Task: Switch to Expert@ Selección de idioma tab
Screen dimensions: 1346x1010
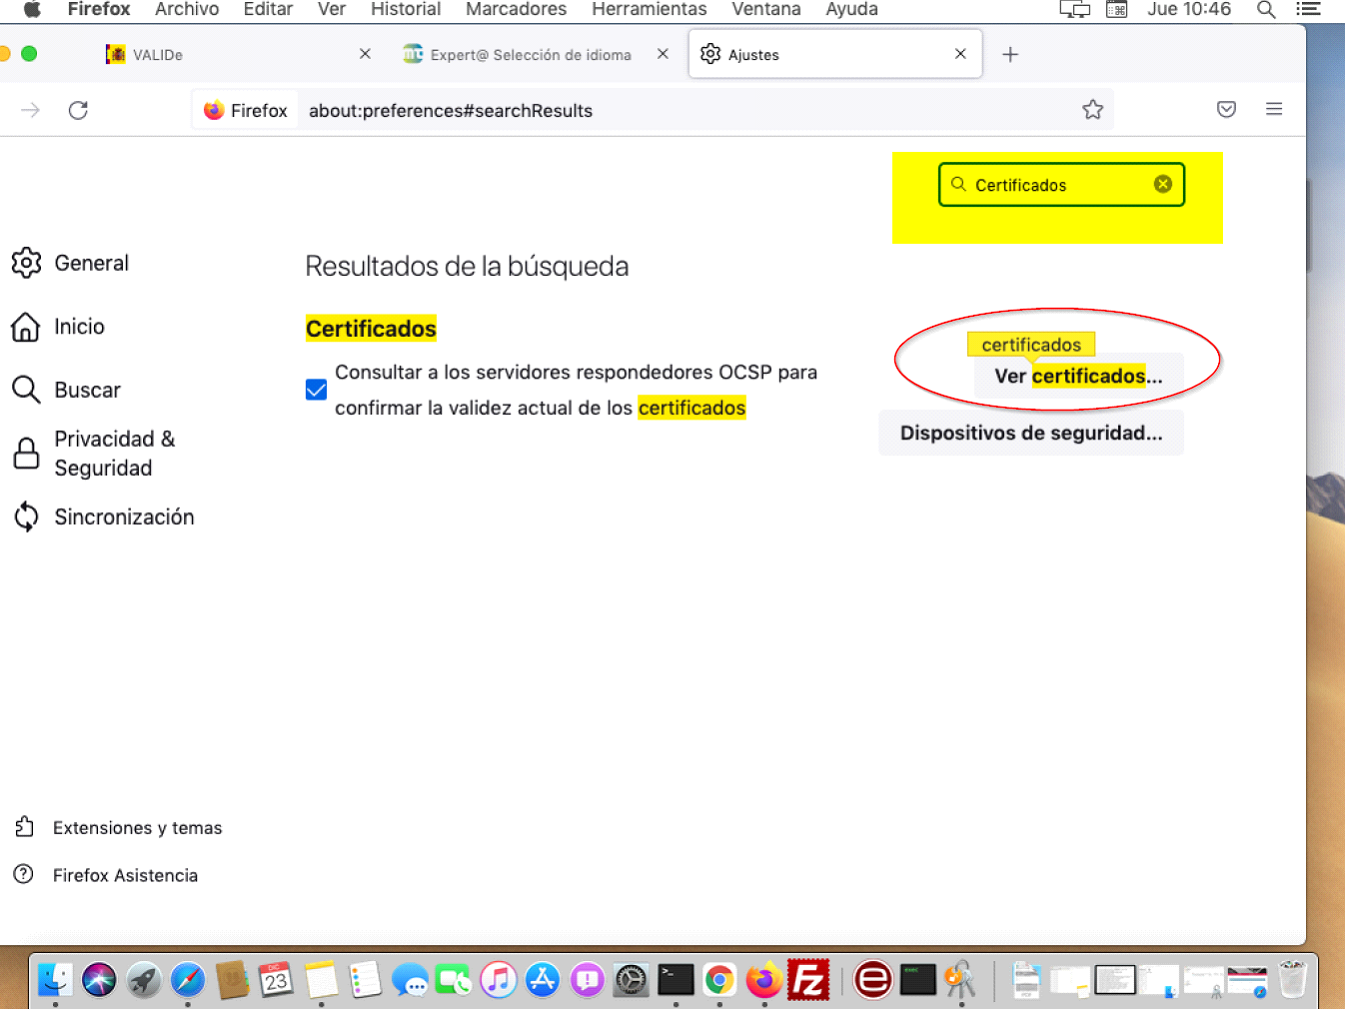Action: [530, 55]
